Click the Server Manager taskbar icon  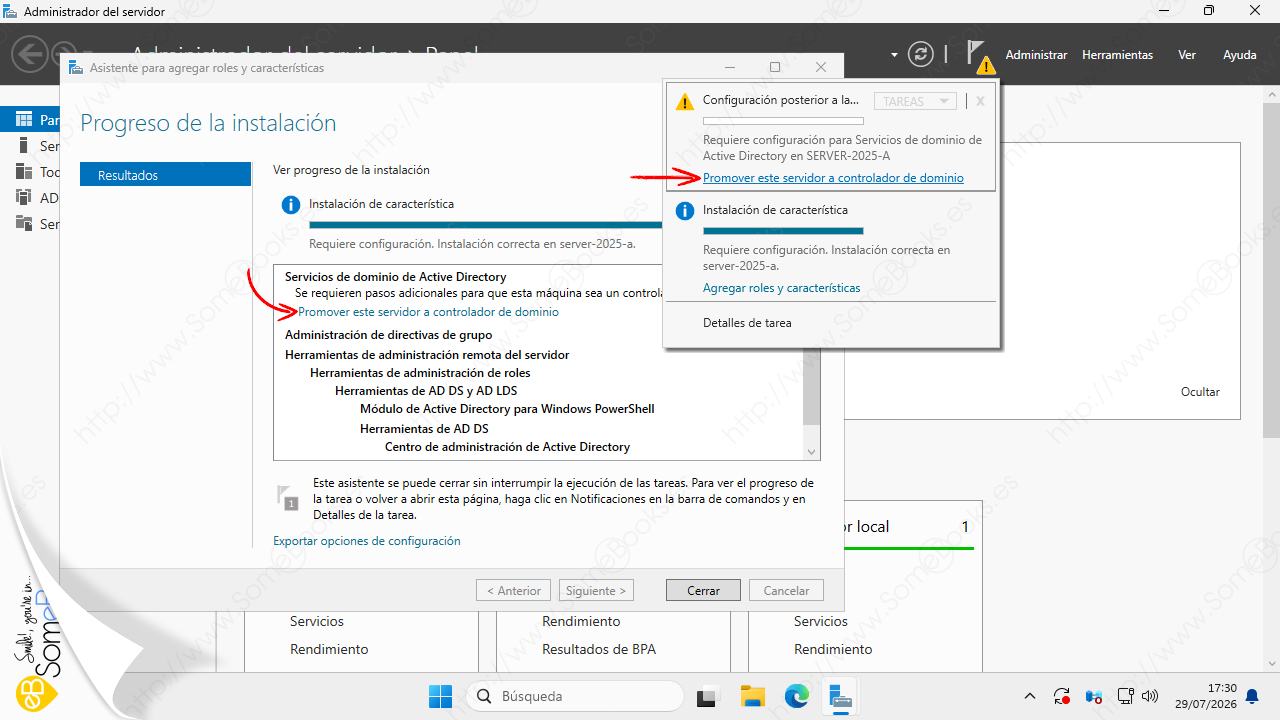coord(840,696)
